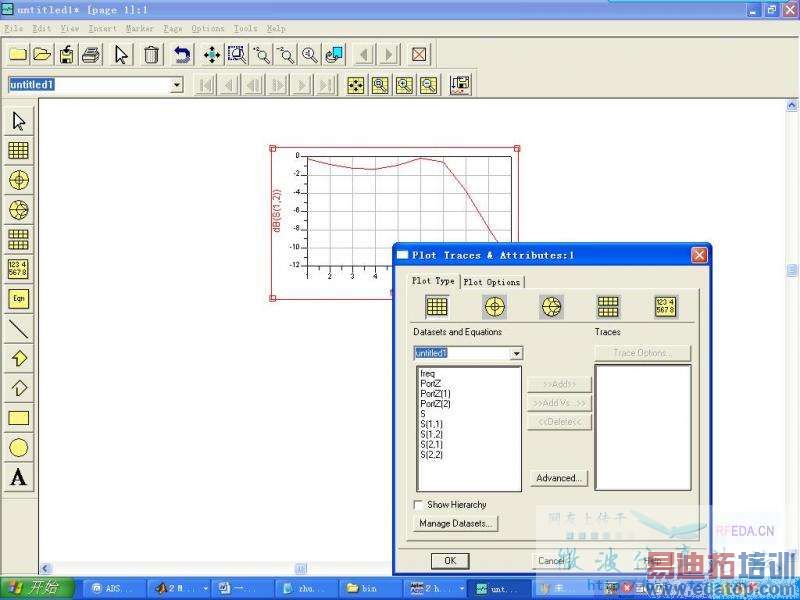The height and width of the screenshot is (600, 800).
Task: Open the View menu
Action: point(70,29)
